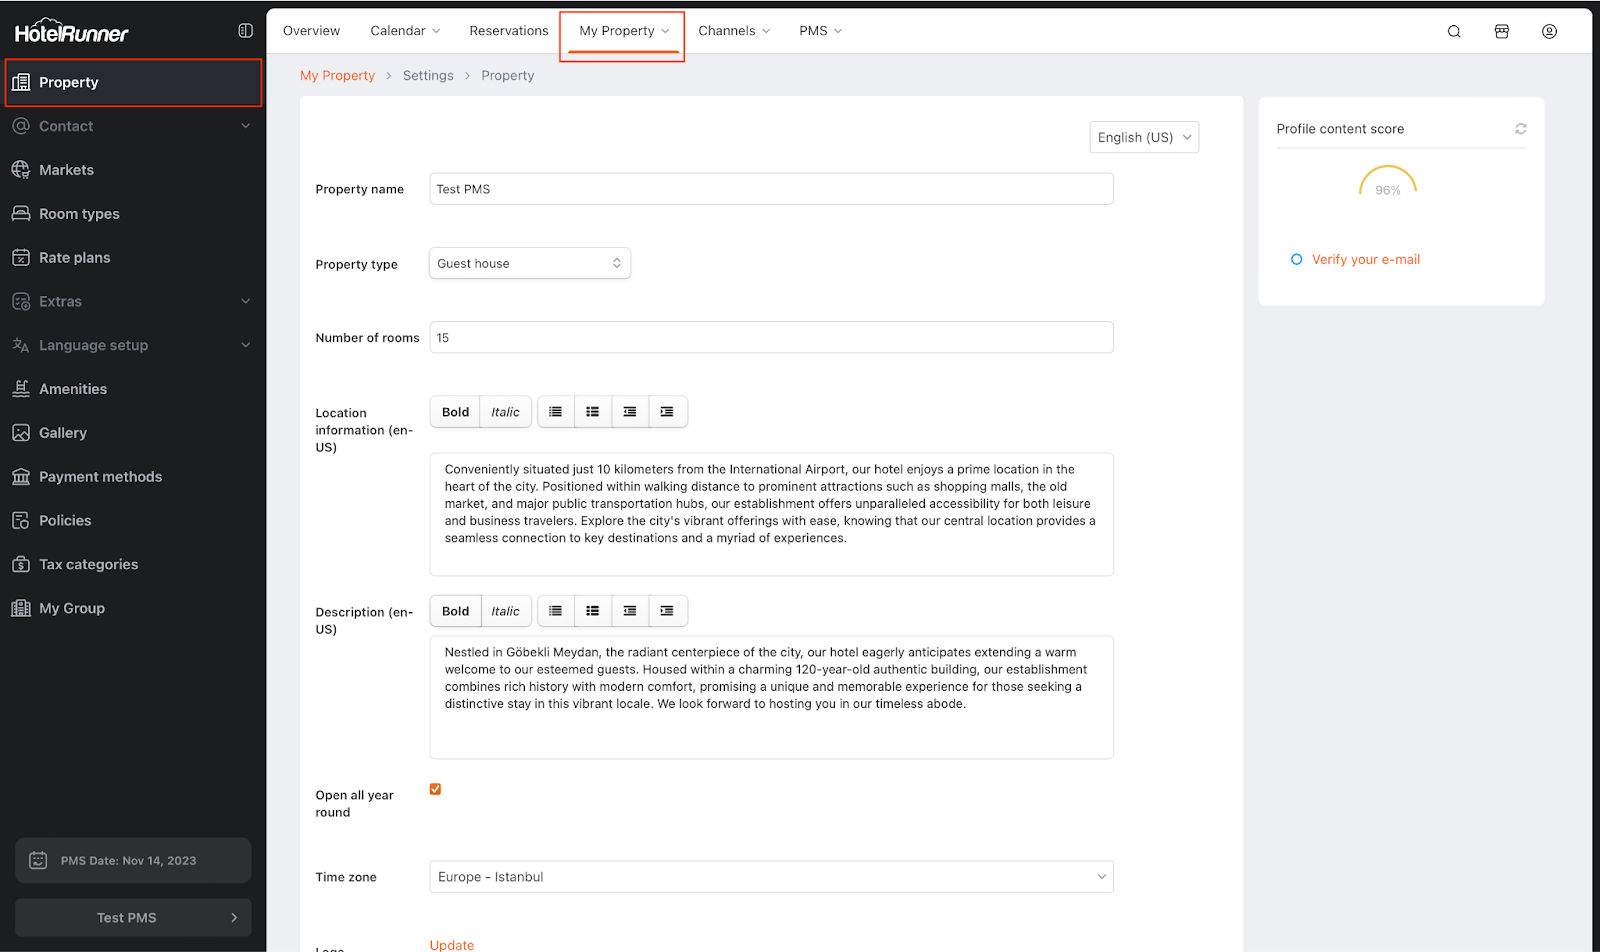
Task: Open the user profile icon
Action: pyautogui.click(x=1549, y=31)
